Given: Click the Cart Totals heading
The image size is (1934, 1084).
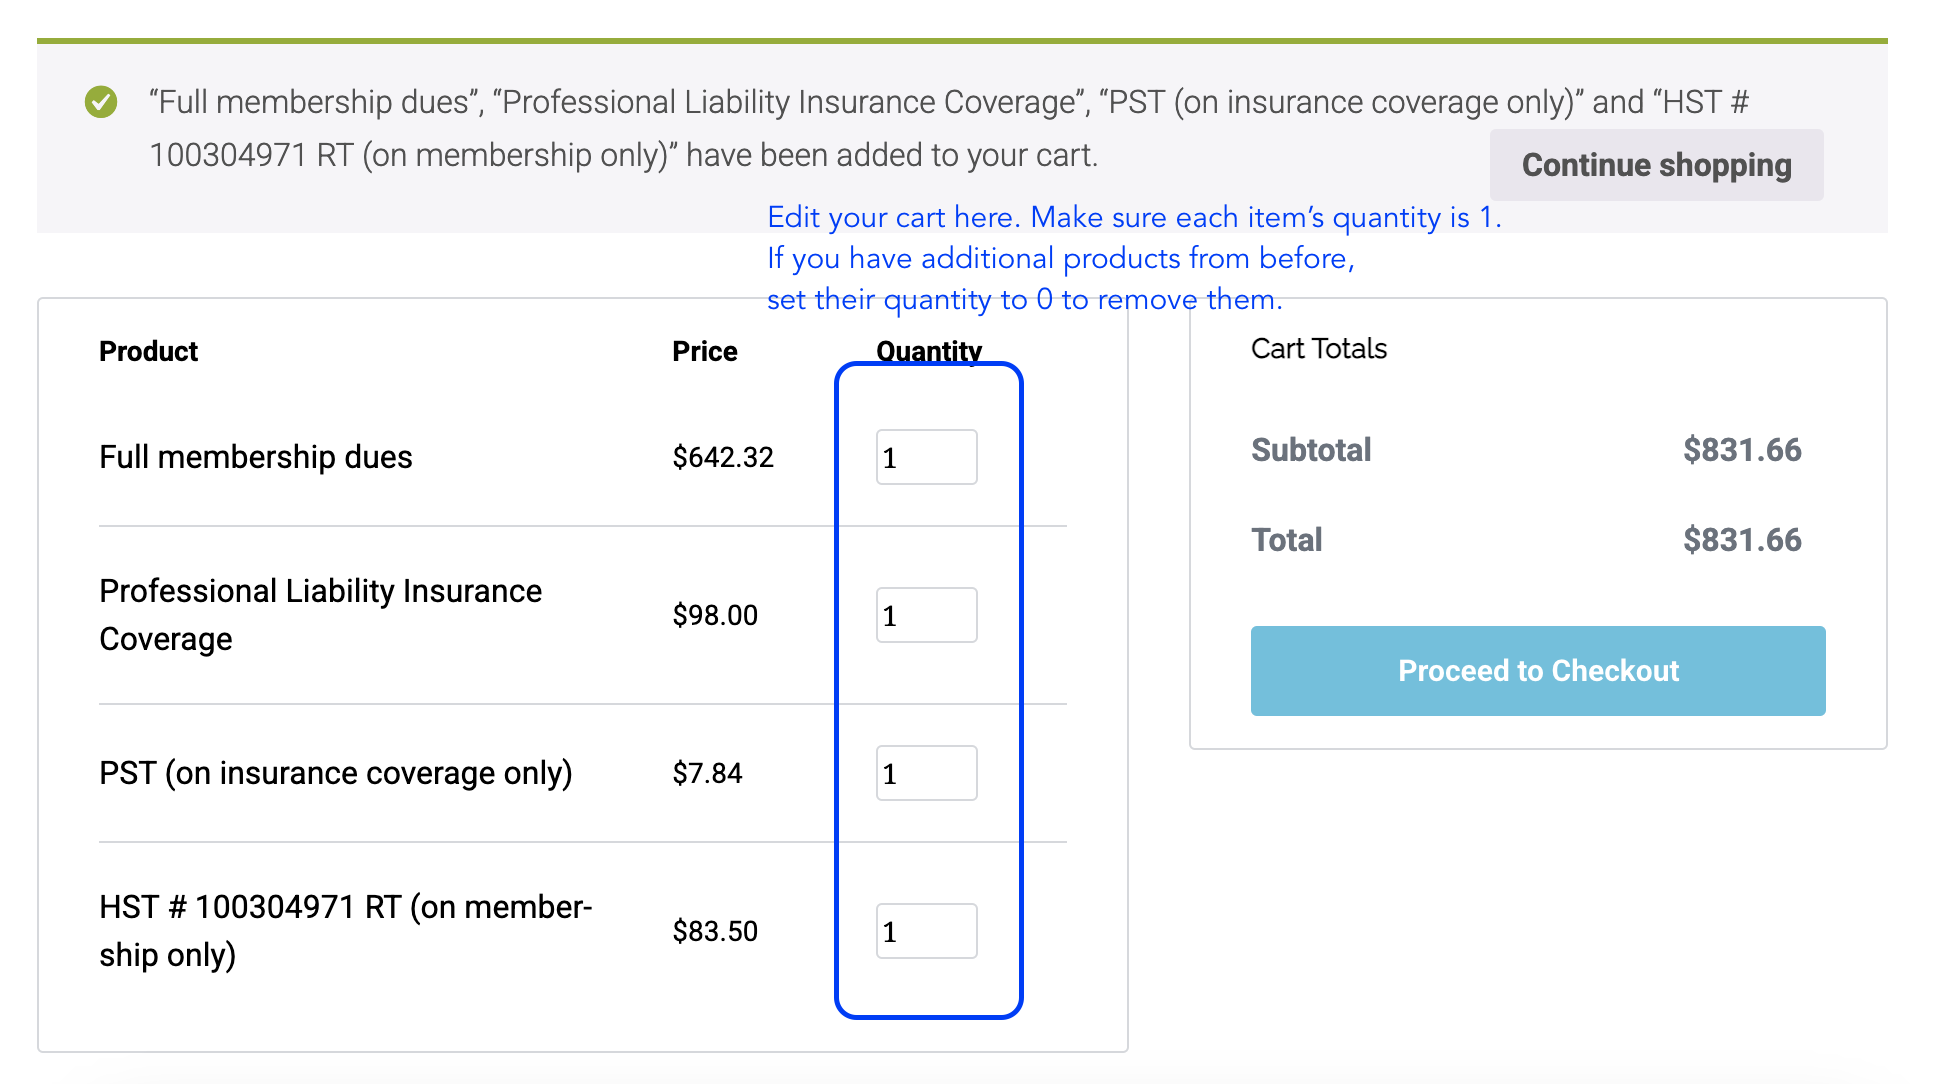Looking at the screenshot, I should tap(1318, 349).
